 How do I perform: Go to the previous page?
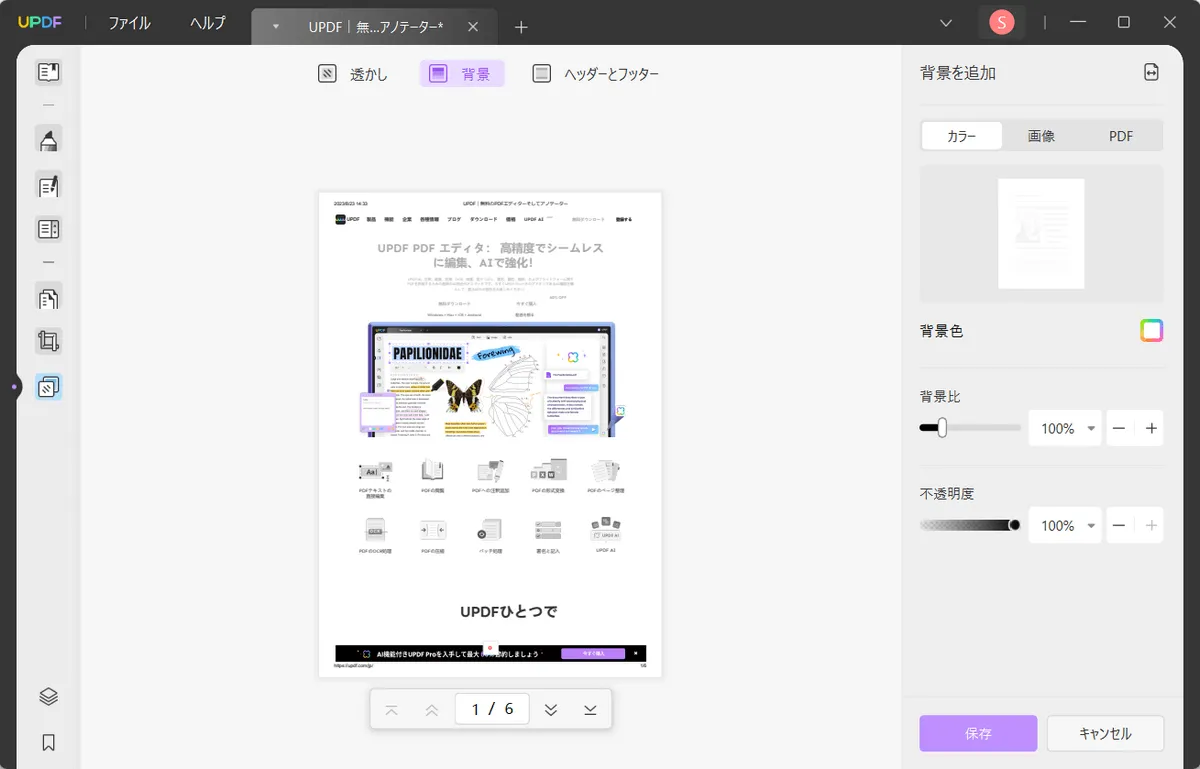[431, 709]
